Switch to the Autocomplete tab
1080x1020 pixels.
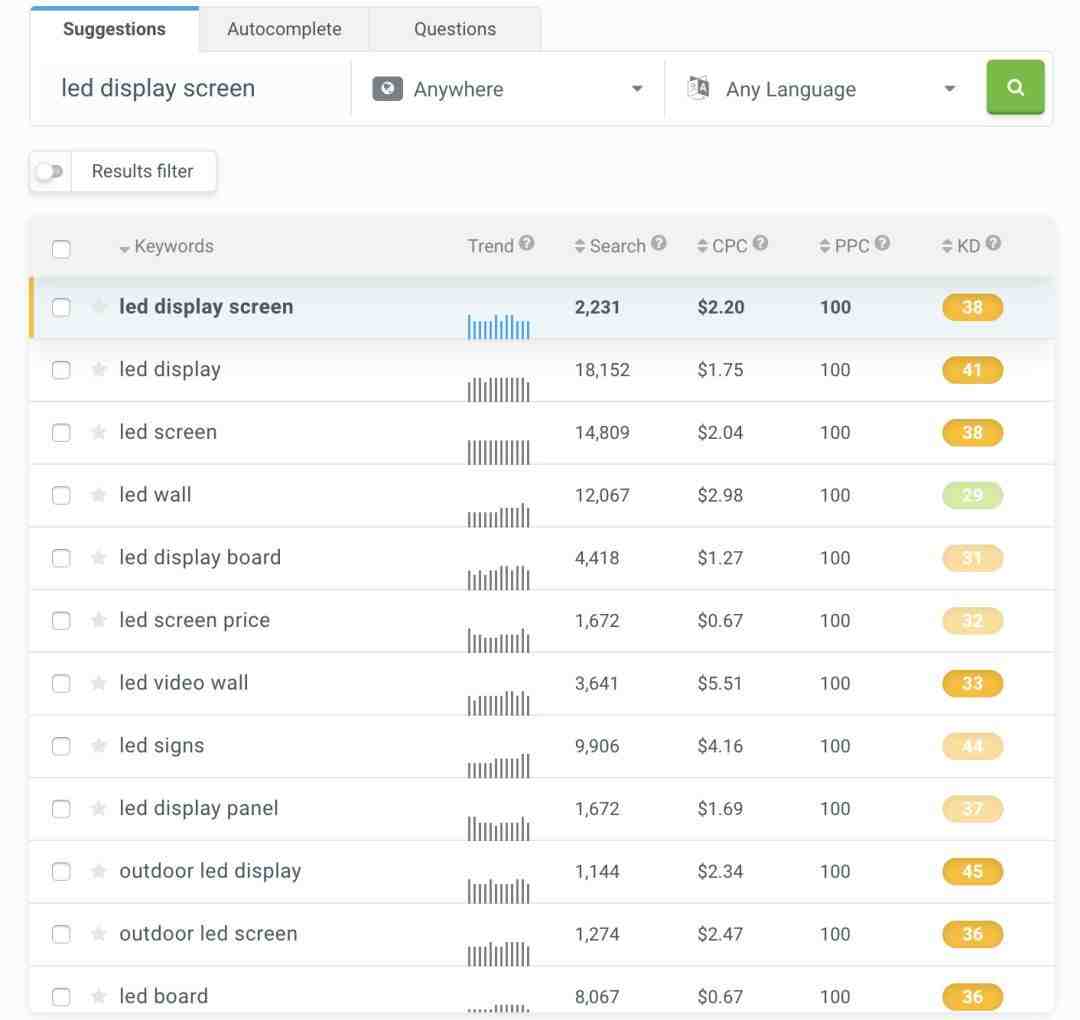[284, 29]
